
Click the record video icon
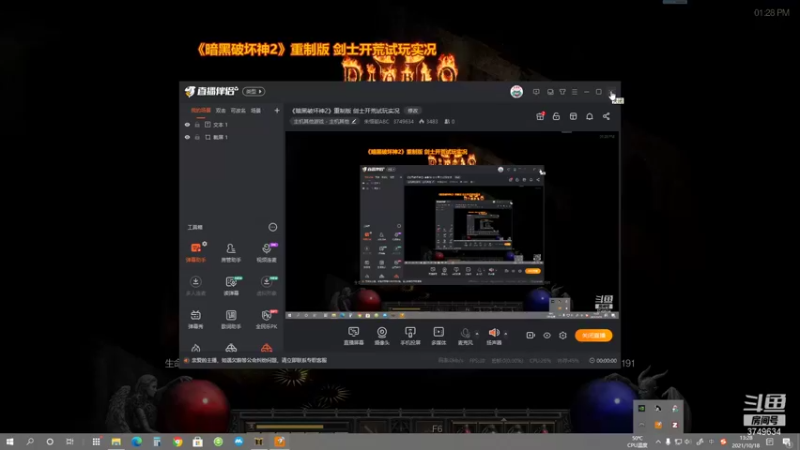pos(531,335)
